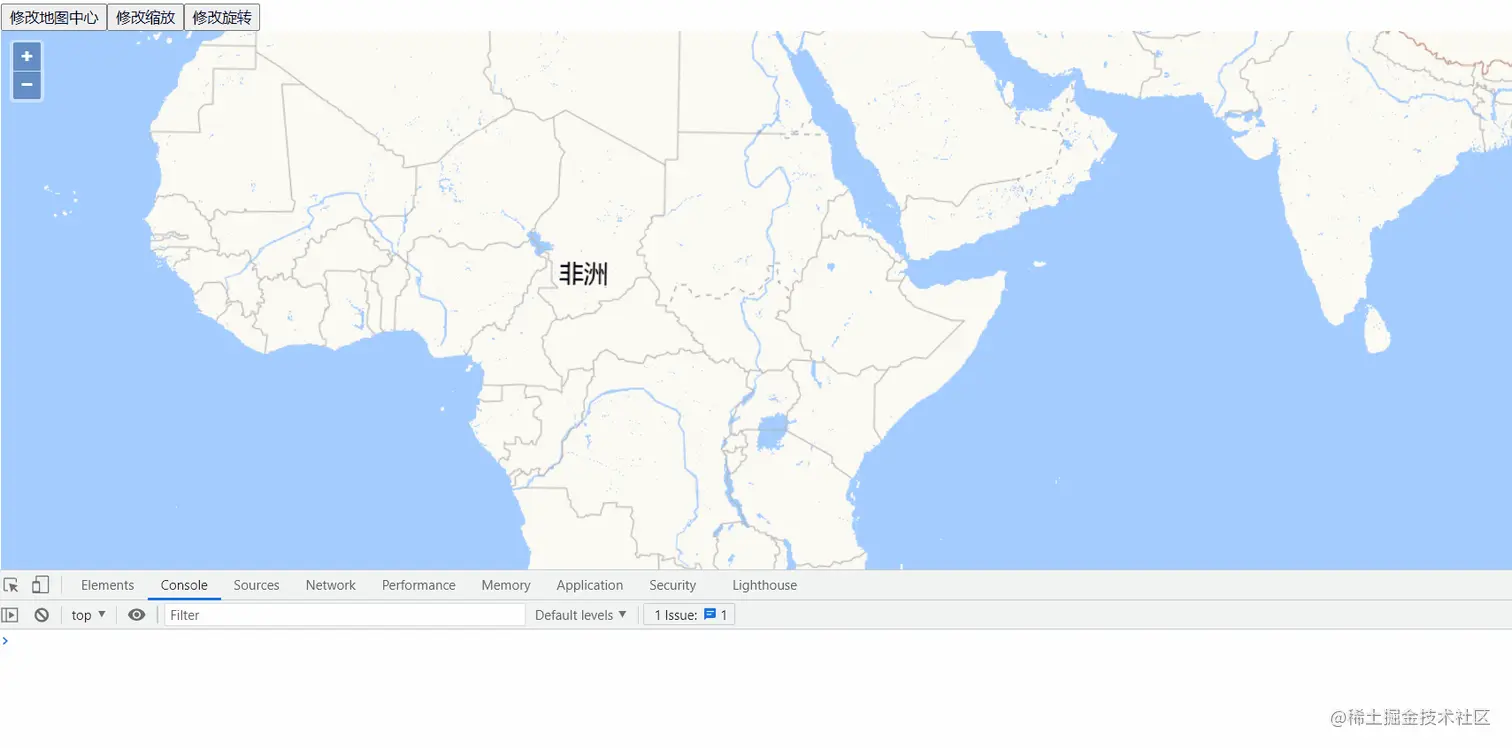1512x748 pixels.
Task: Toggle the device toolbar icon
Action: [40, 585]
